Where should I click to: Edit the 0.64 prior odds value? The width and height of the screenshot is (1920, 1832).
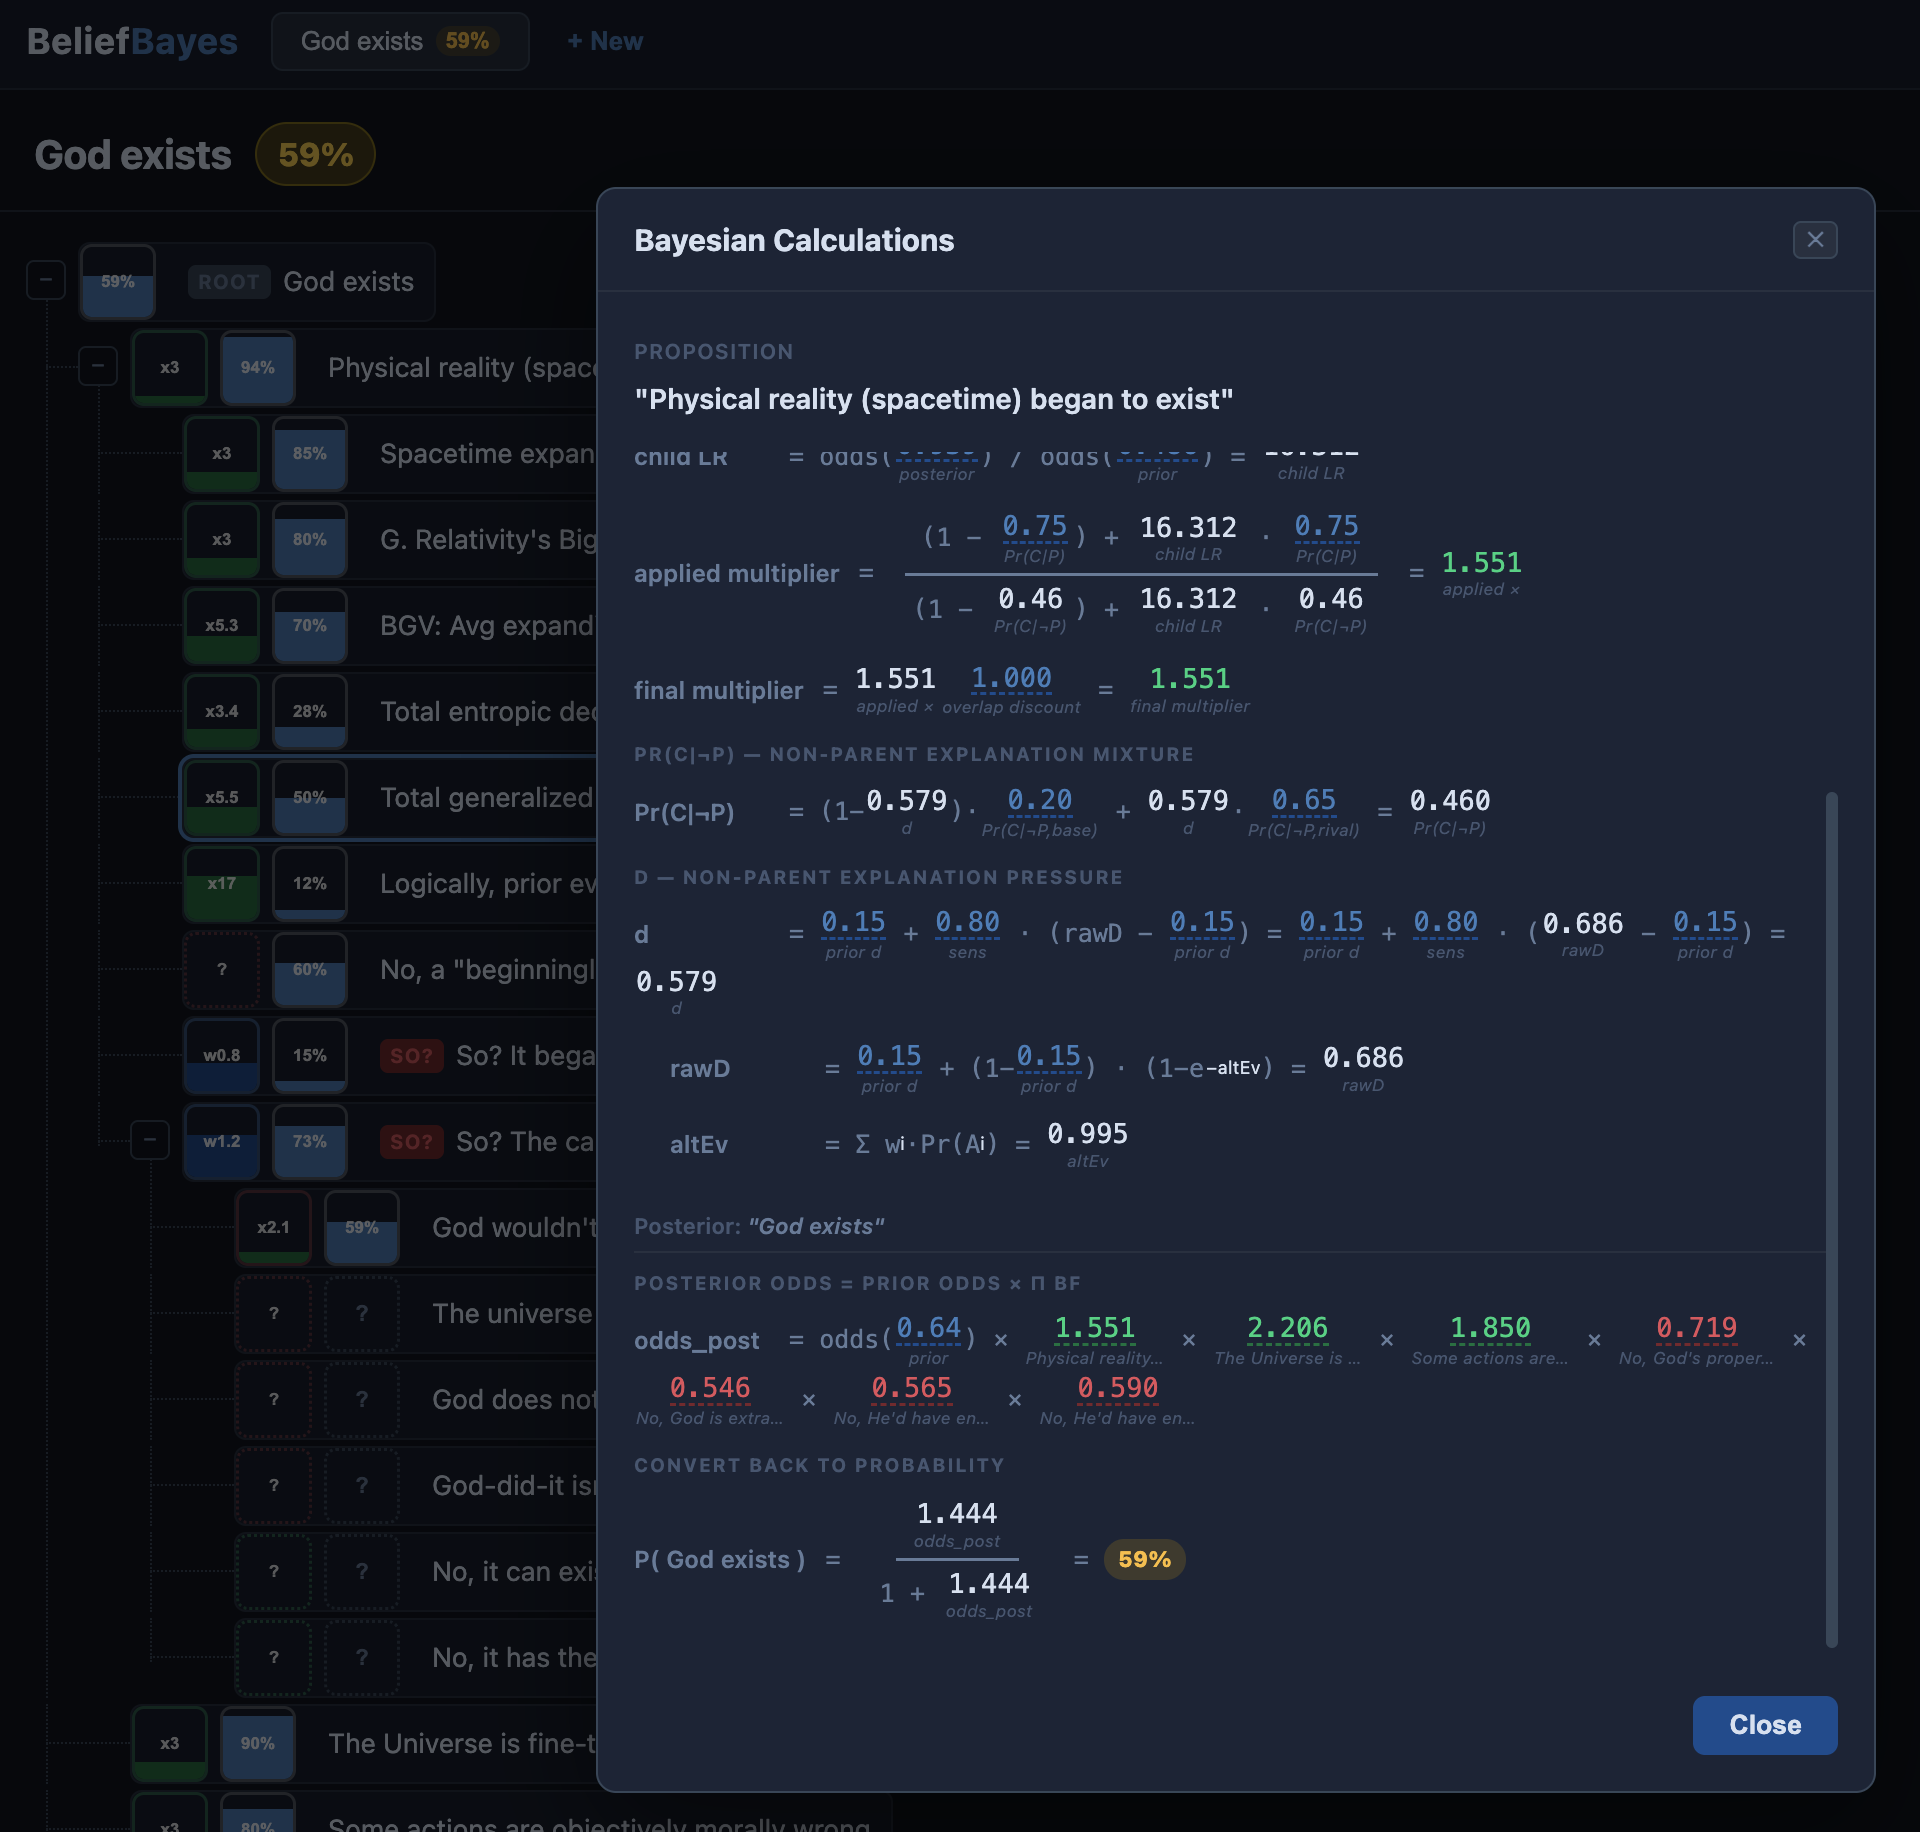click(x=928, y=1328)
